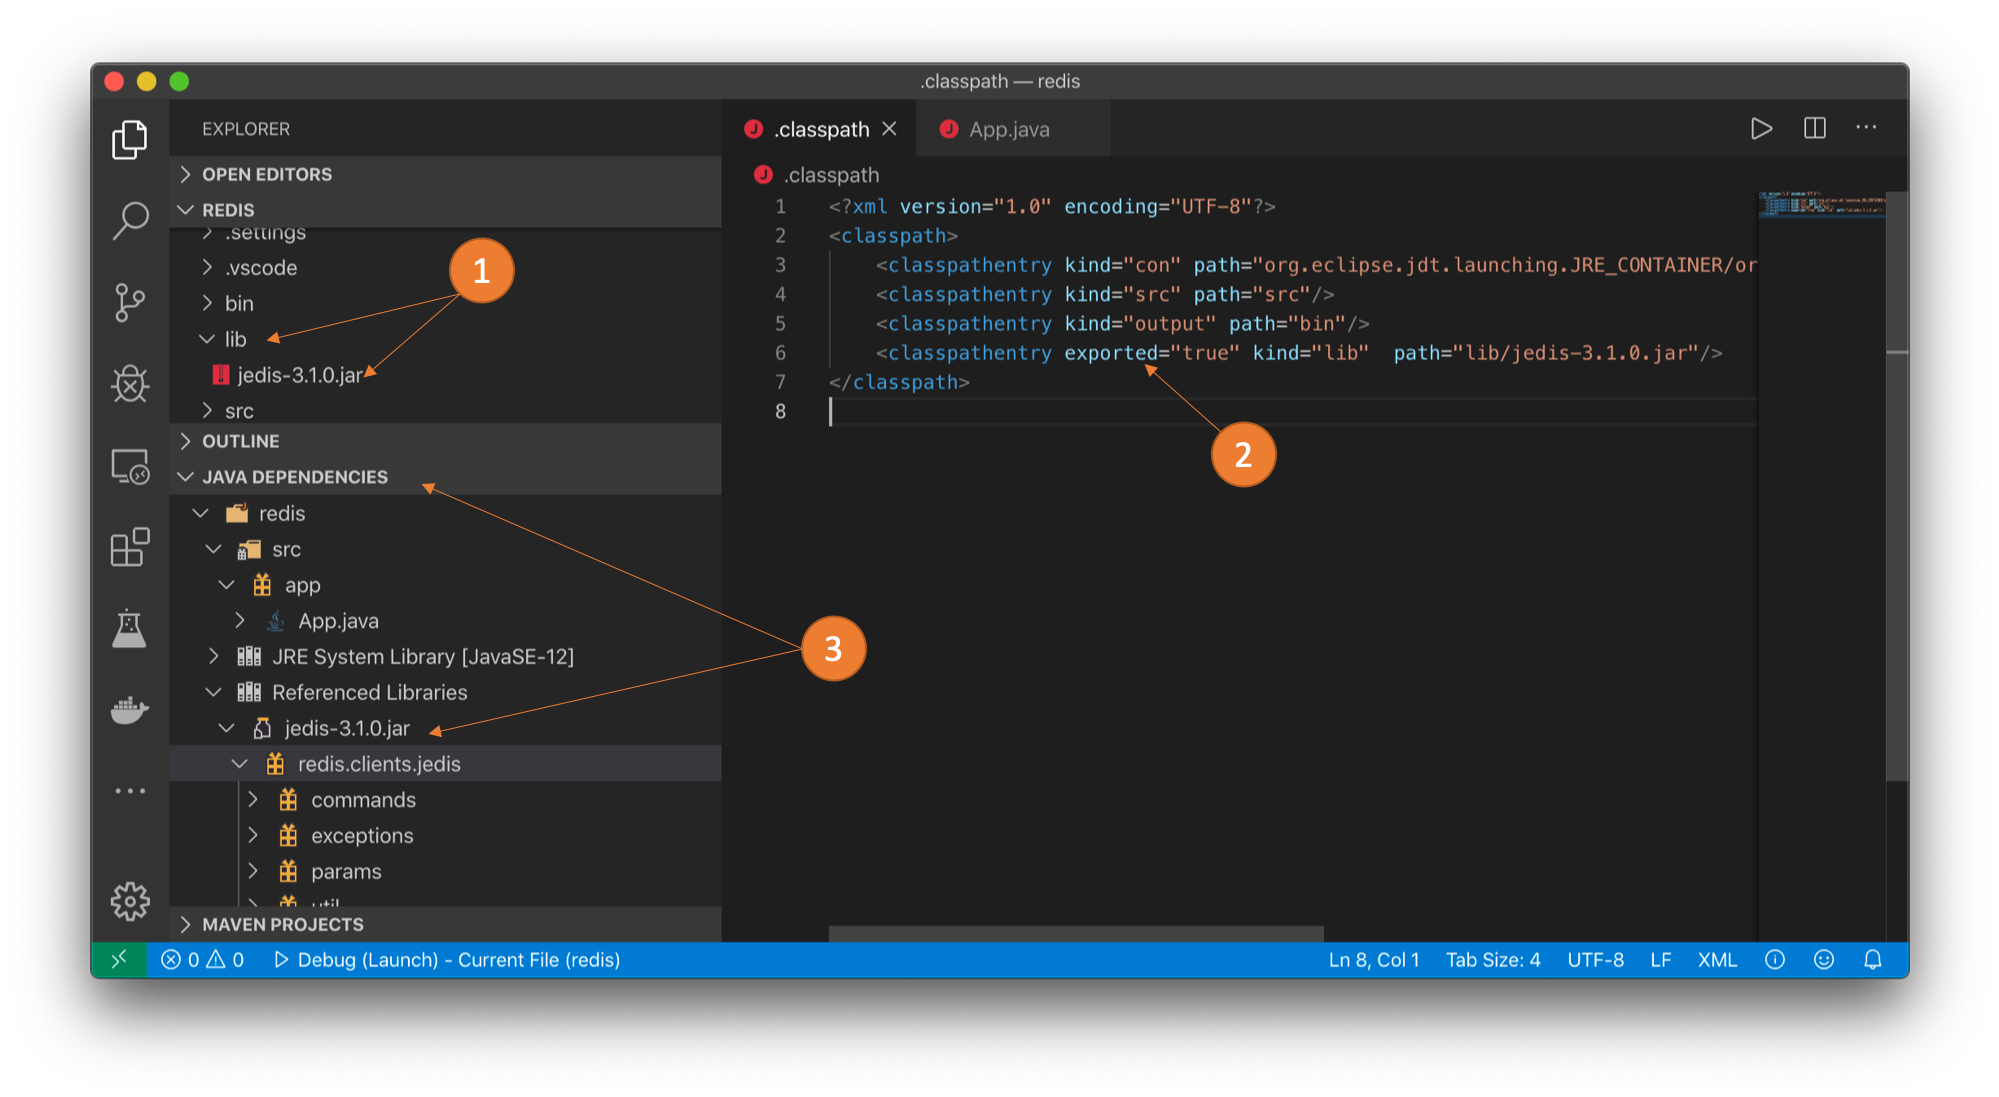Click the XML language mode indicator
Screen dimensions: 1999x1097
(1716, 960)
